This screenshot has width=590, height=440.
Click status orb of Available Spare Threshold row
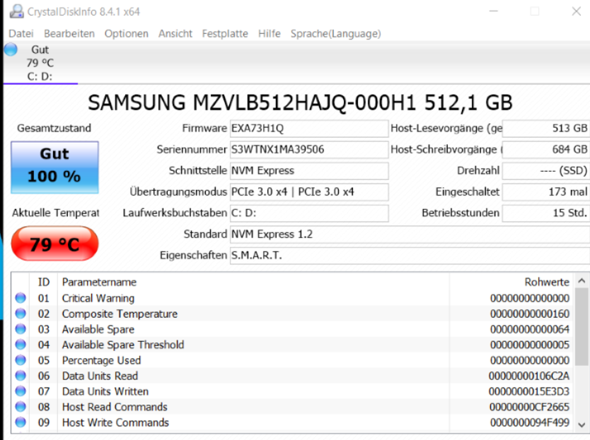21,344
